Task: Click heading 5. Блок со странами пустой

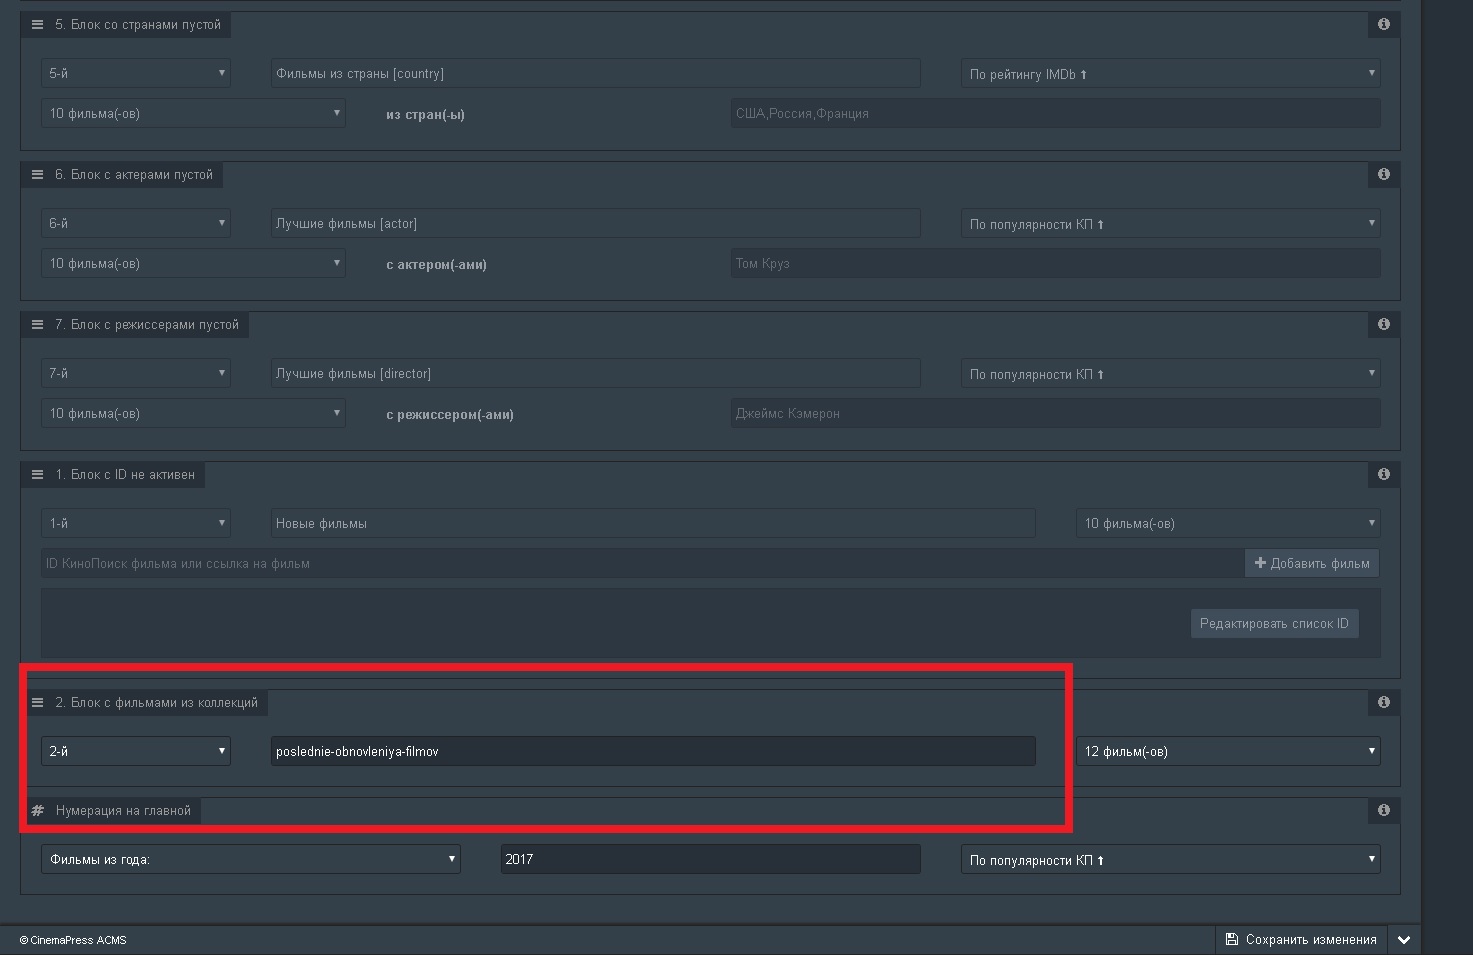Action: pyautogui.click(x=138, y=24)
